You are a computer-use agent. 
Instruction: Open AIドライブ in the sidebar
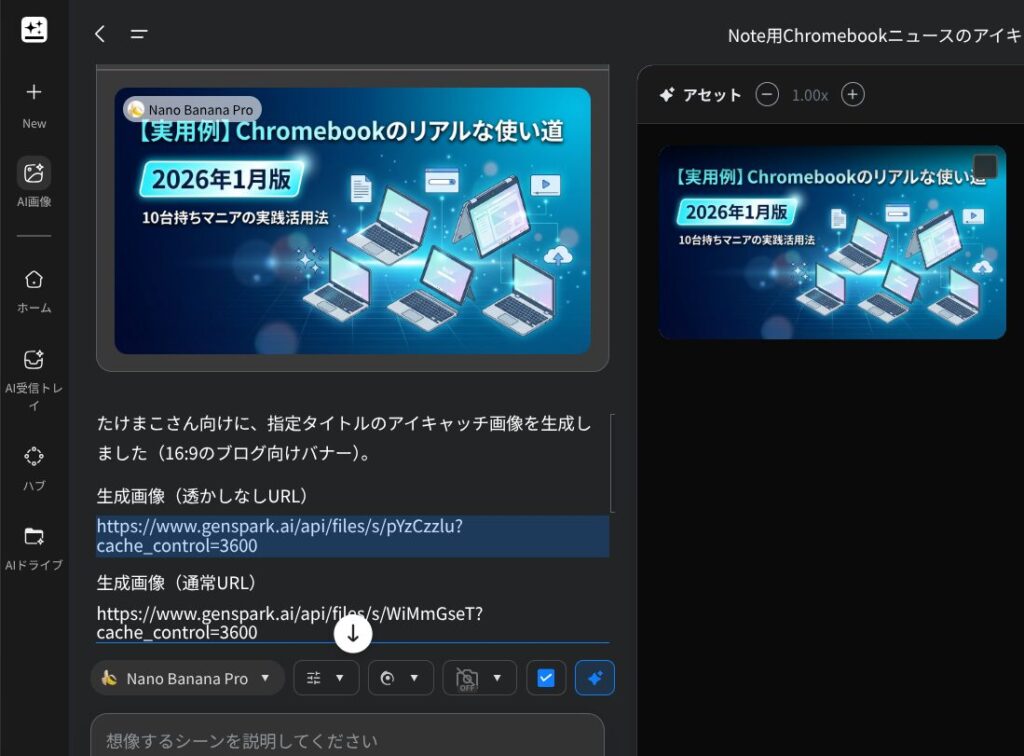point(34,547)
